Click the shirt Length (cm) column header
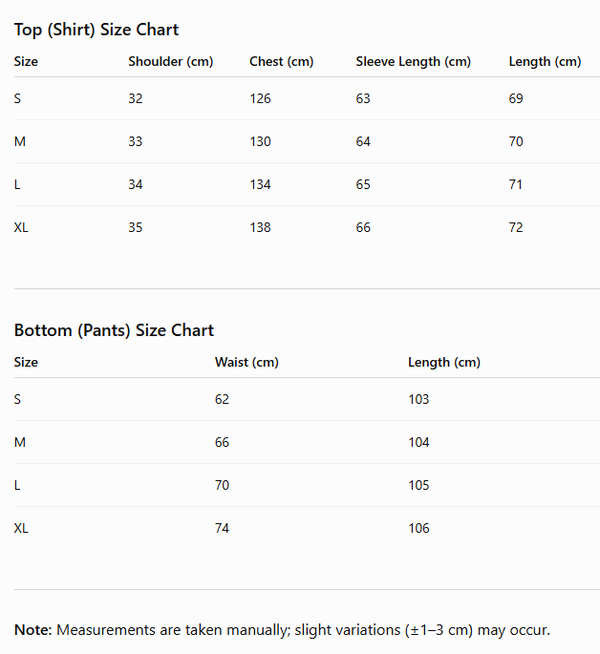The image size is (600, 654). coord(545,62)
